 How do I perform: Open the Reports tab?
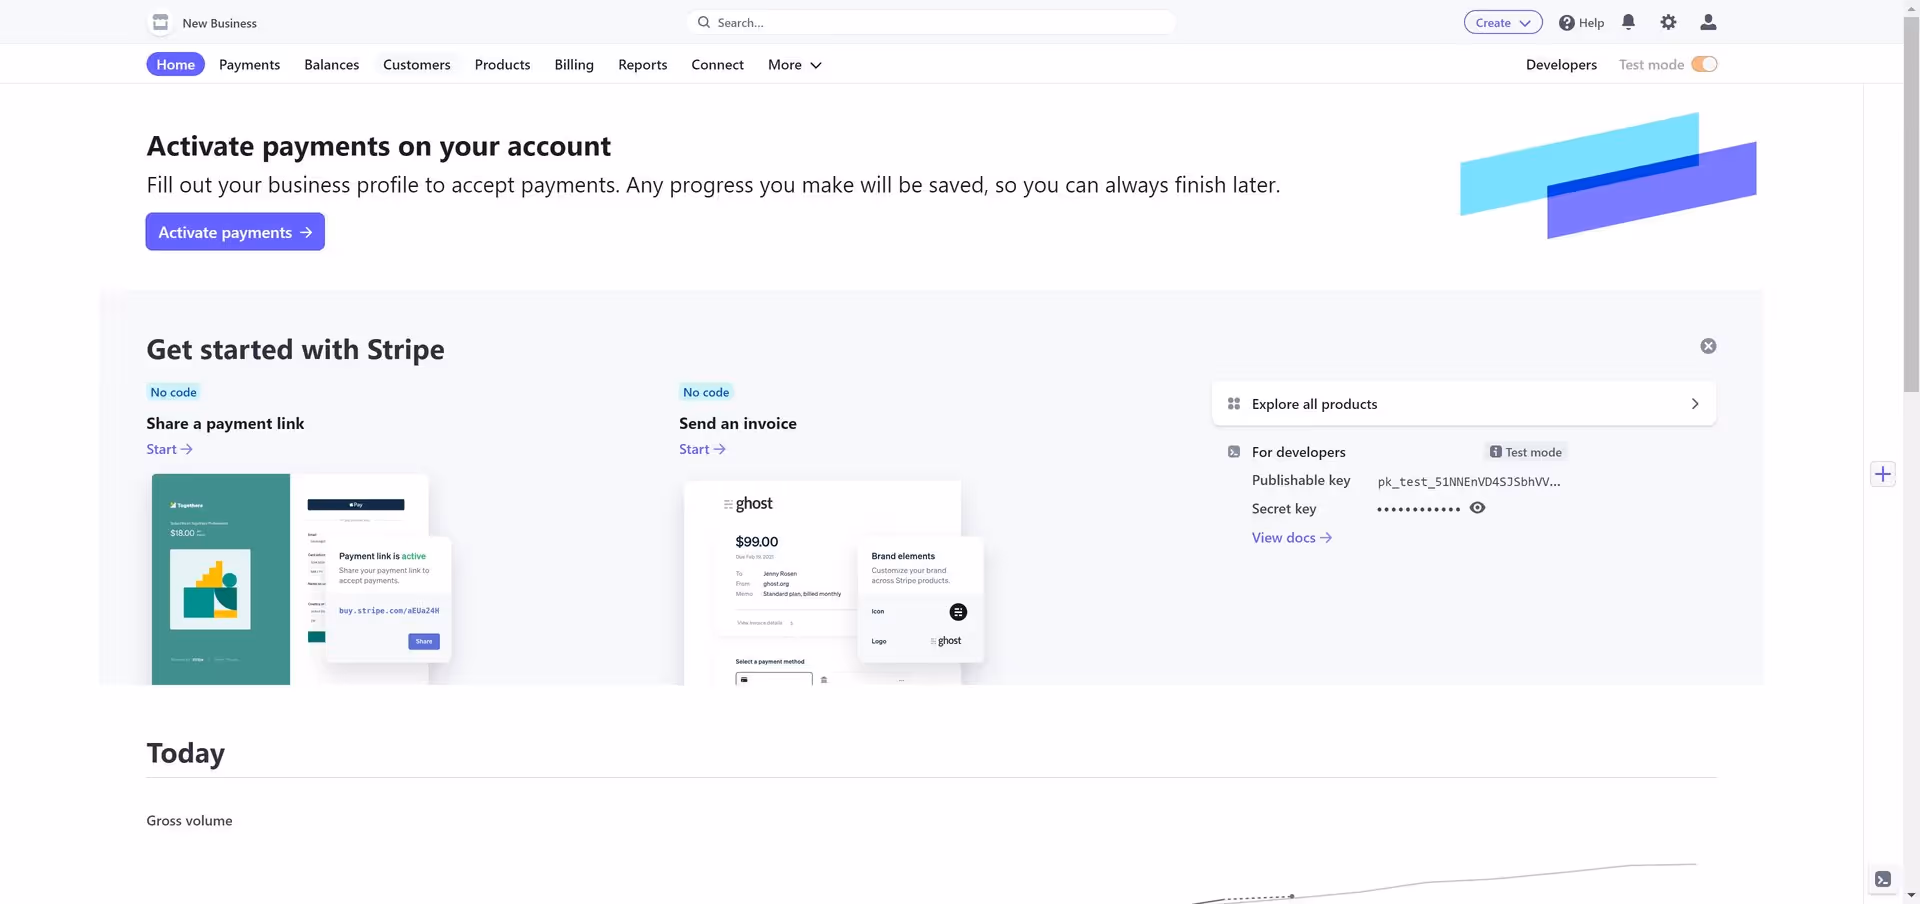pos(642,64)
